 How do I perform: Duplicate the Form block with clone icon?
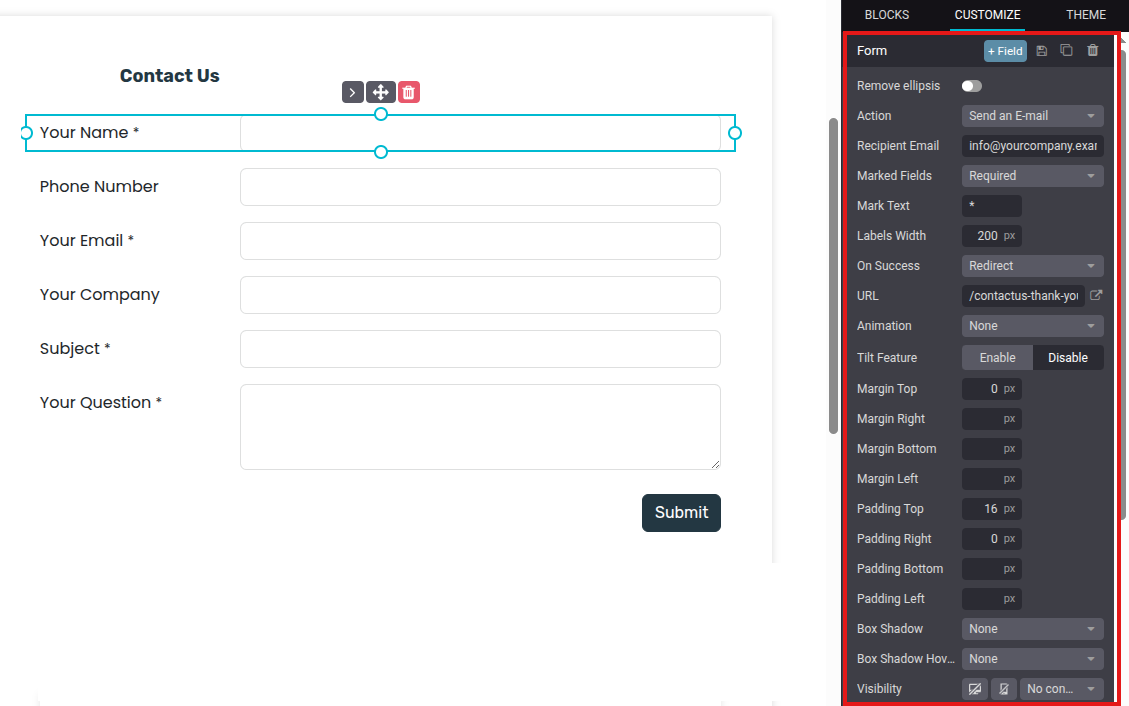1067,51
